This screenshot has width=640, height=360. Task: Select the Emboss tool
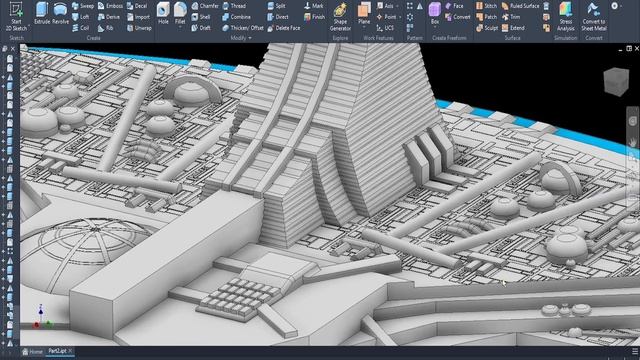coord(110,6)
